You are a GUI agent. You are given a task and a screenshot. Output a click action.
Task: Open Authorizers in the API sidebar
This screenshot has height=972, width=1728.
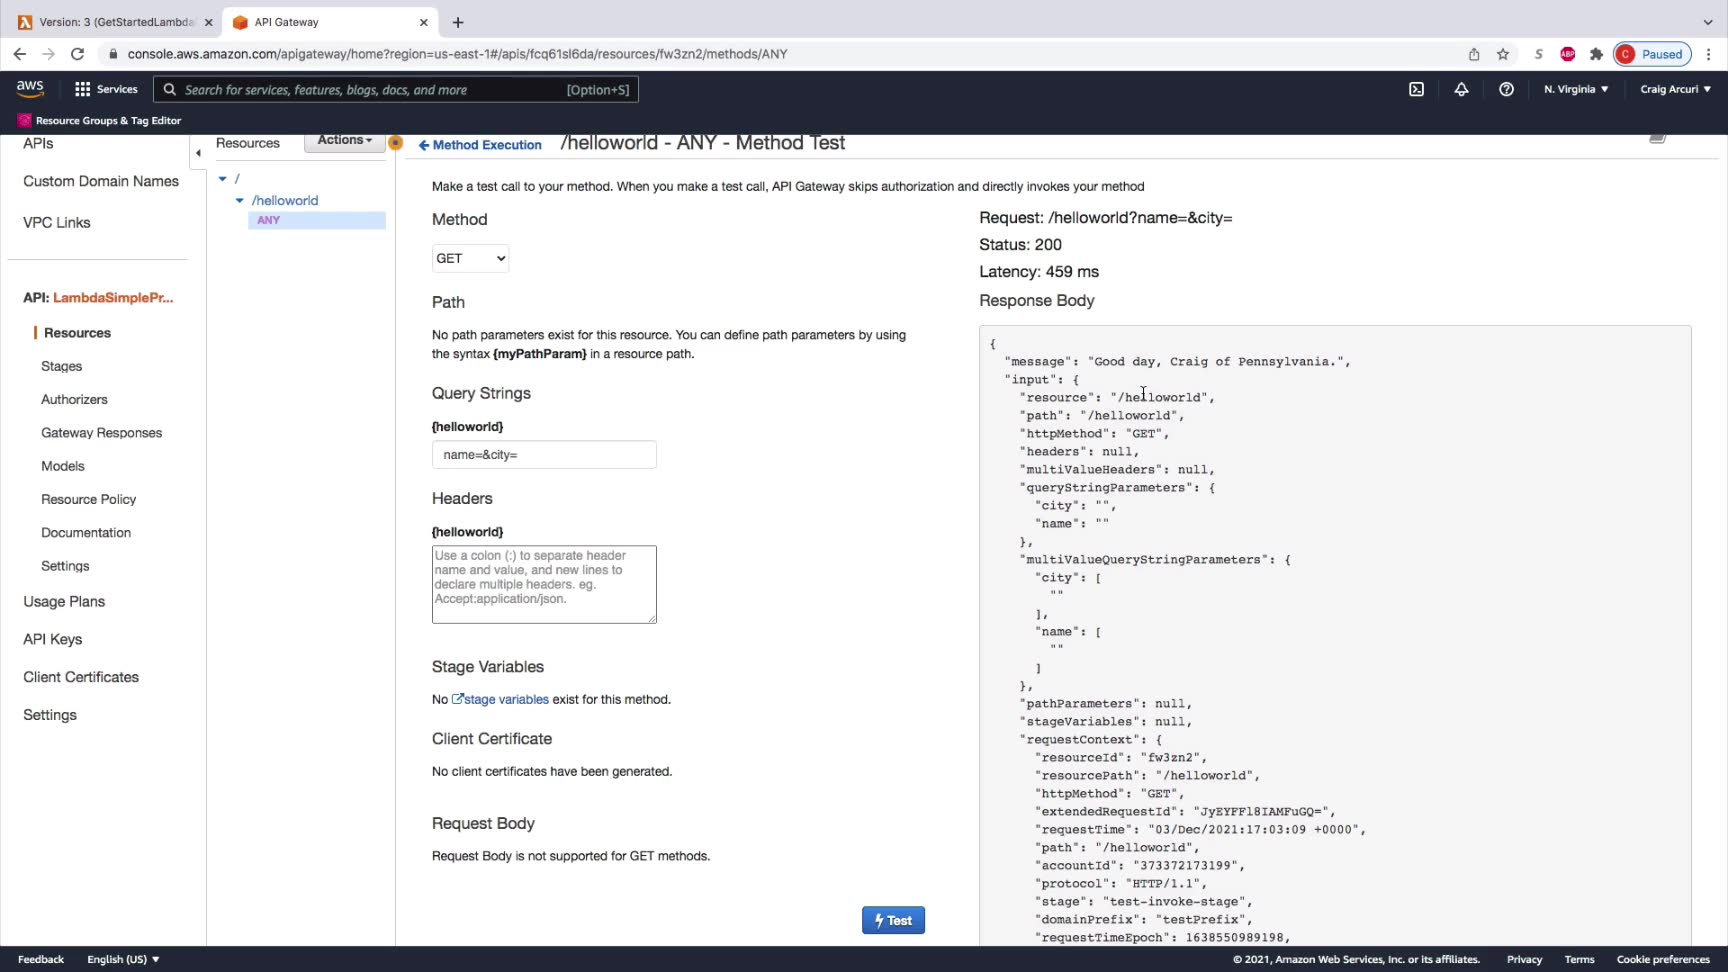[x=74, y=399]
